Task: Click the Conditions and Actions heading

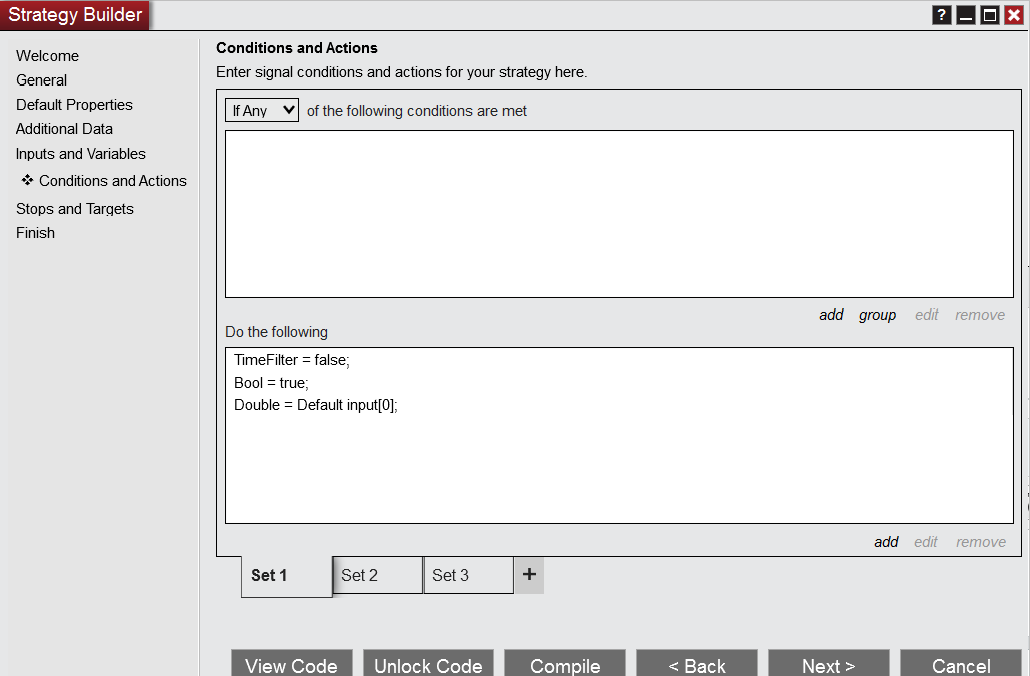Action: [x=297, y=48]
